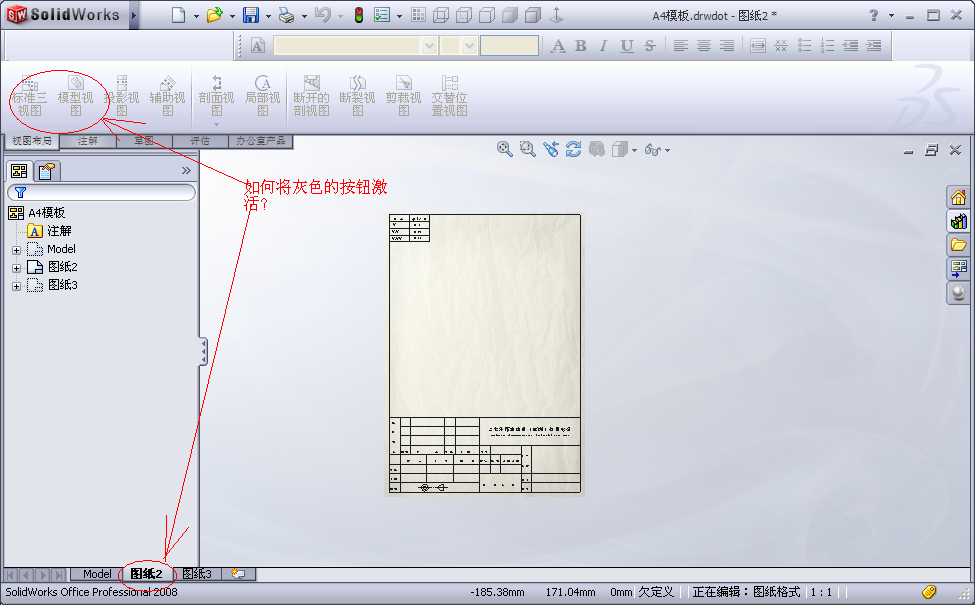Toggle Strikethrough text formatting
Image resolution: width=975 pixels, height=605 pixels.
point(650,45)
